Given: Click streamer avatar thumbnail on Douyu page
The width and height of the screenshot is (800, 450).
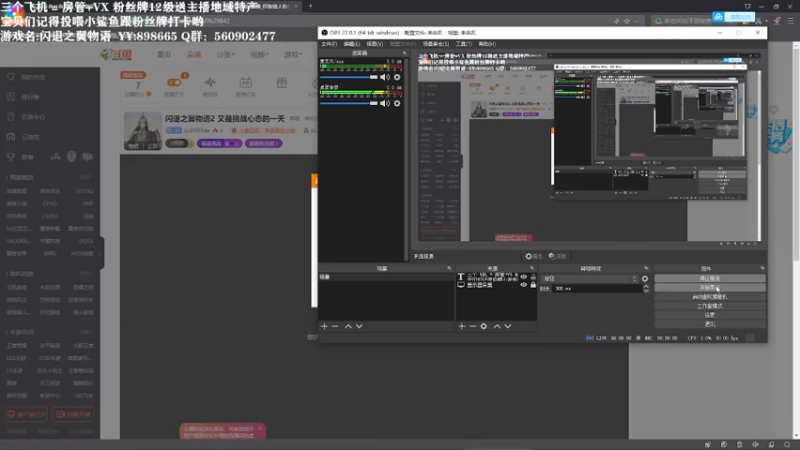Looking at the screenshot, I should (x=142, y=131).
